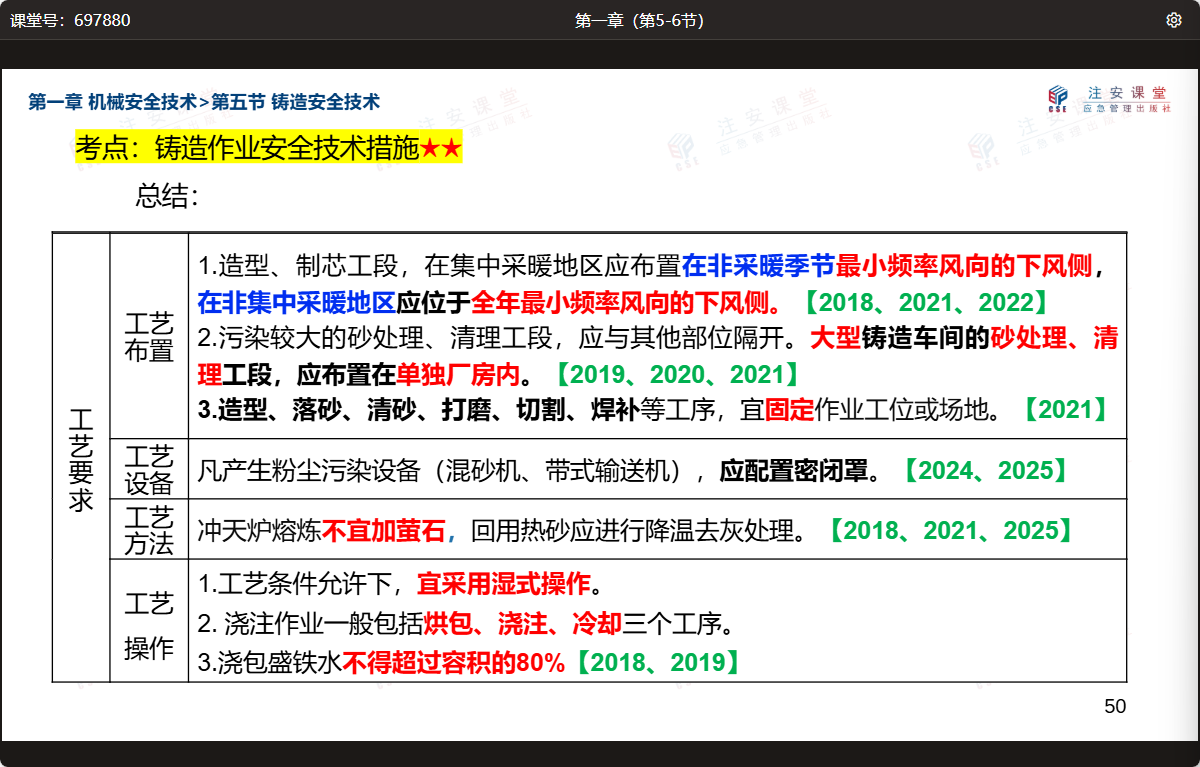Viewport: 1200px width, 767px height.
Task: Click the green 【2024、2025】 year tag
Action: [x=986, y=470]
